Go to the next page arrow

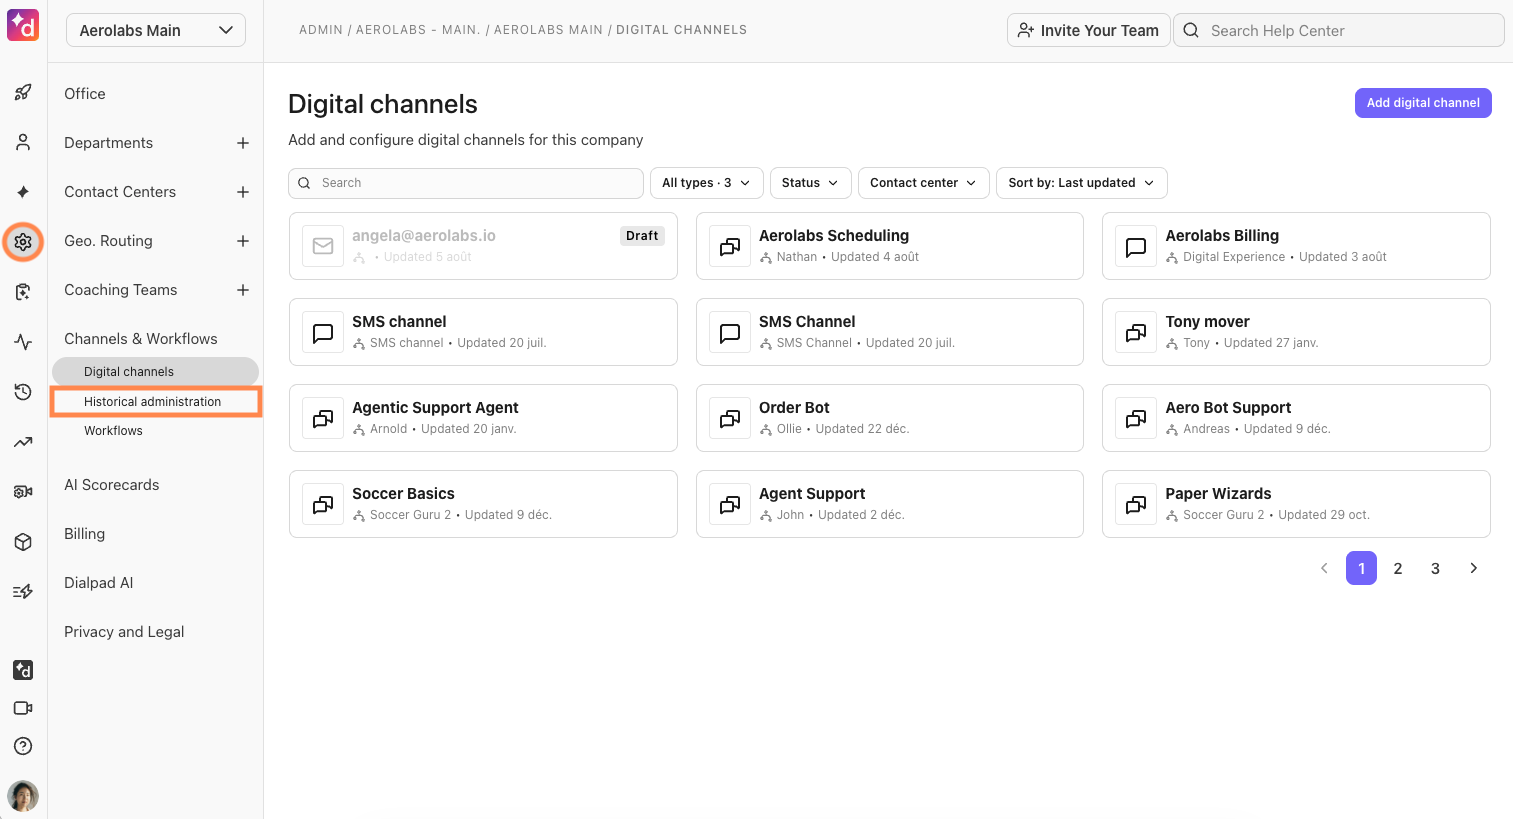(x=1473, y=568)
